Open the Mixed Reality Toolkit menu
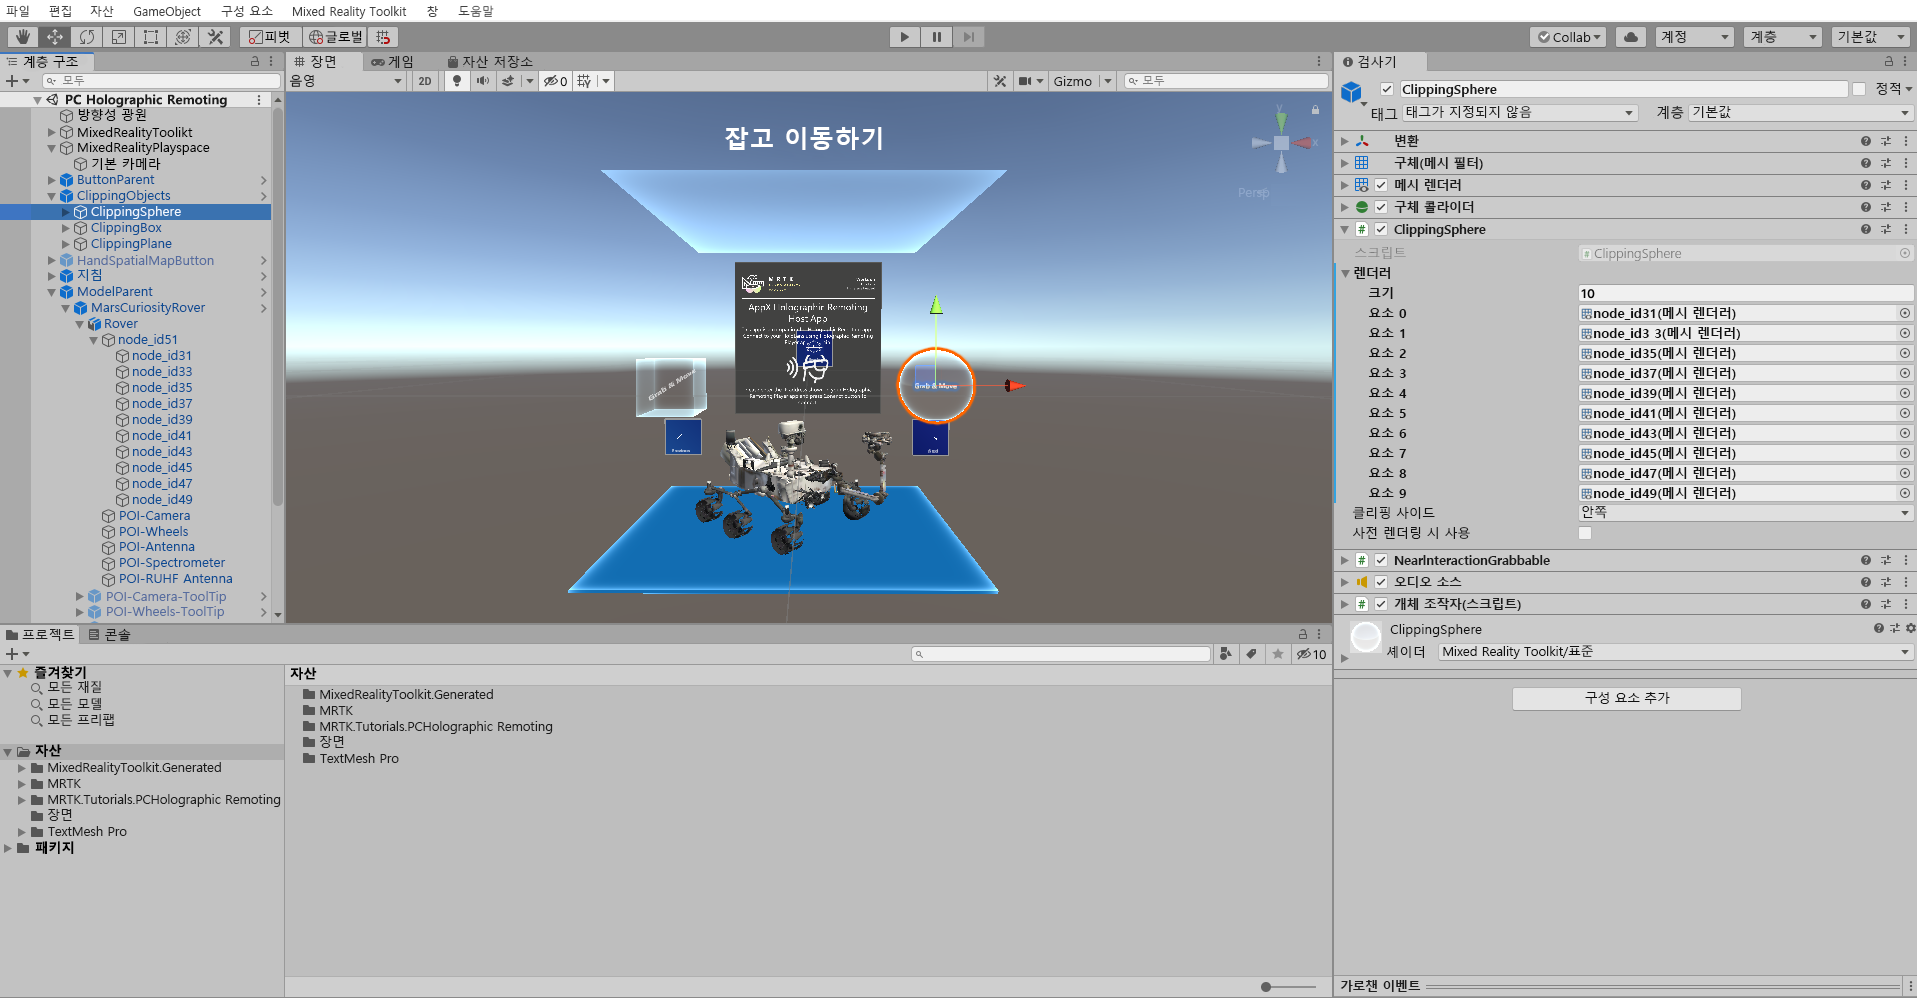The width and height of the screenshot is (1917, 998). 349,11
